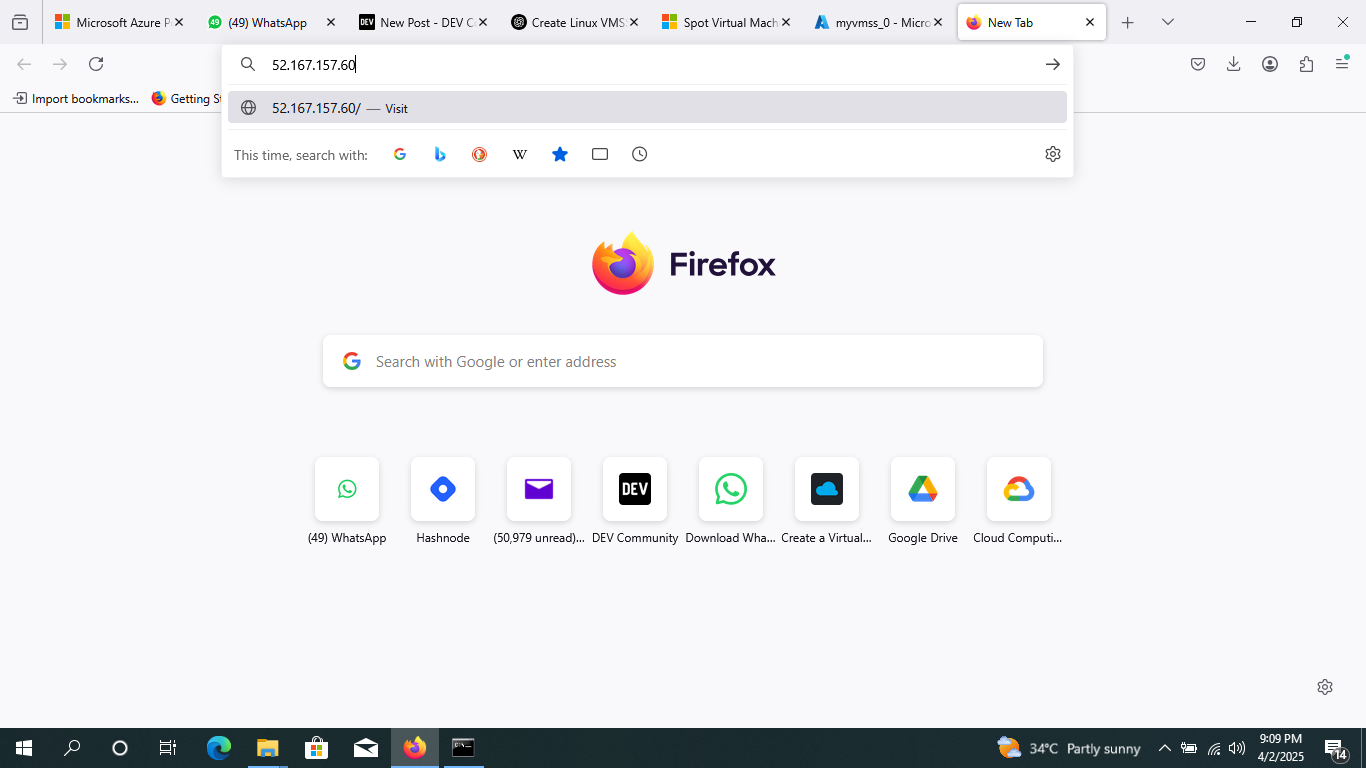Show hidden tray icons chevron

pos(1164,748)
